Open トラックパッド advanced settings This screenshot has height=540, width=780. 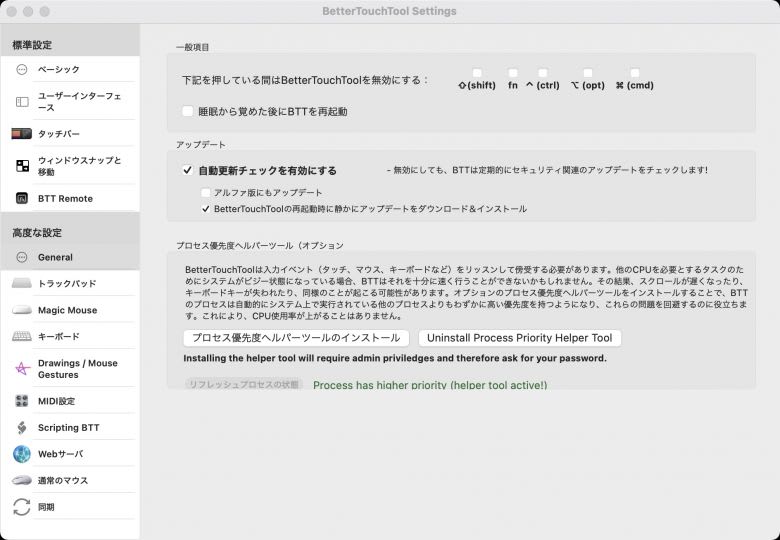pos(71,283)
